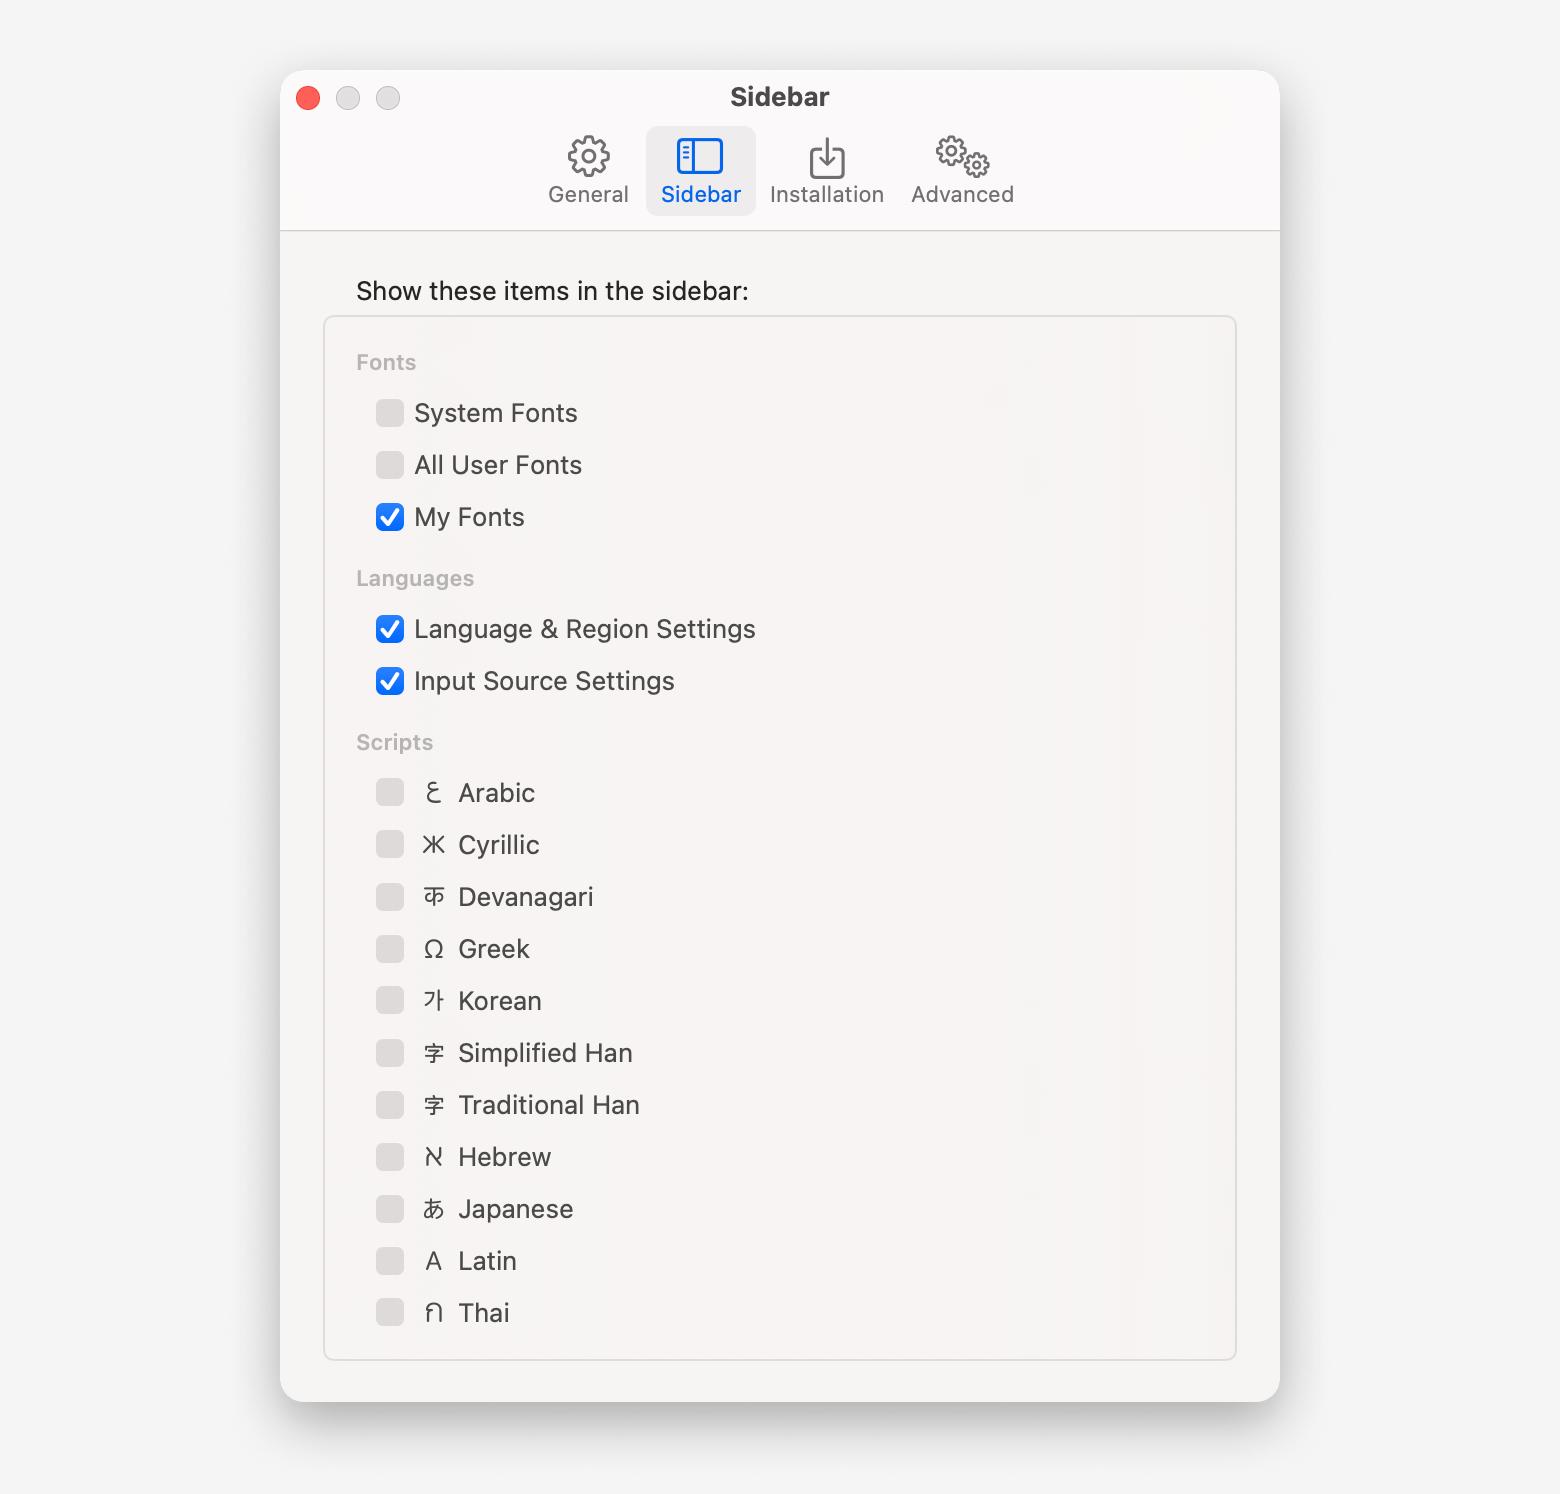This screenshot has width=1560, height=1494.
Task: Uncheck Input Source Settings
Action: (x=390, y=681)
